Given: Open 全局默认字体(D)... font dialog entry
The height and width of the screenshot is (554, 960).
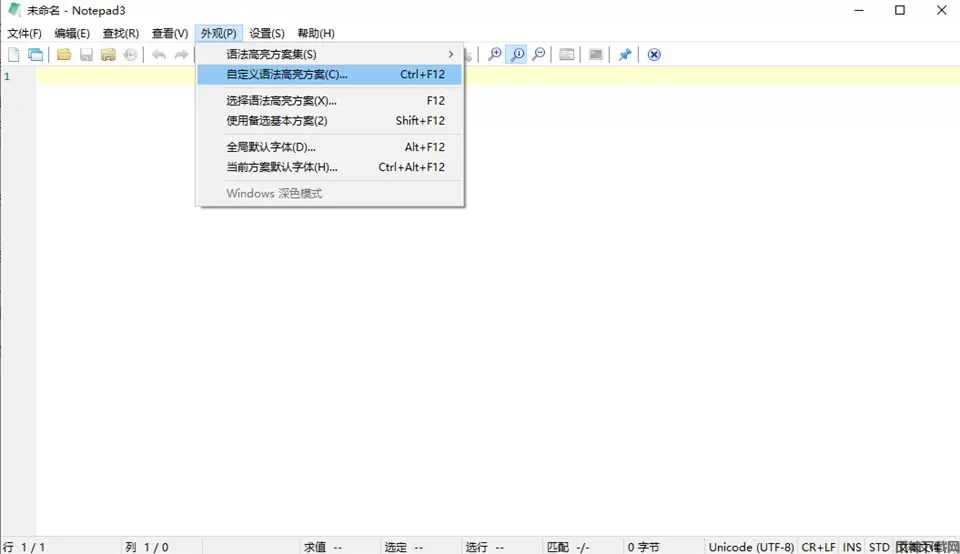Looking at the screenshot, I should tap(329, 147).
